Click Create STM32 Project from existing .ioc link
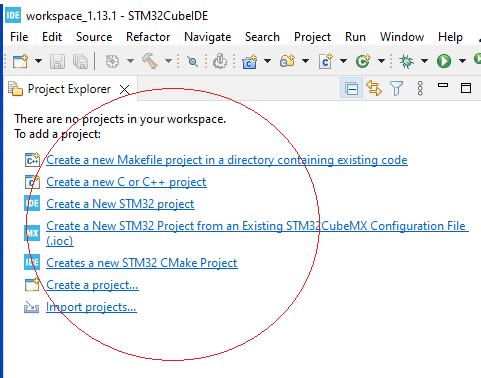The width and height of the screenshot is (481, 378). pyautogui.click(x=257, y=233)
